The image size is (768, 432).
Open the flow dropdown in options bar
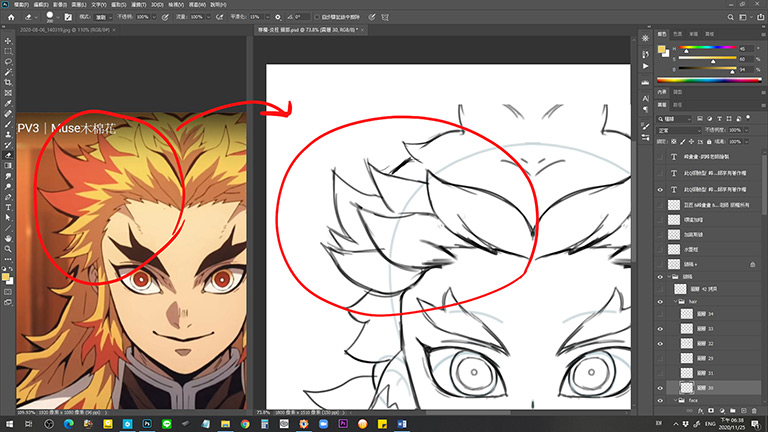click(208, 17)
